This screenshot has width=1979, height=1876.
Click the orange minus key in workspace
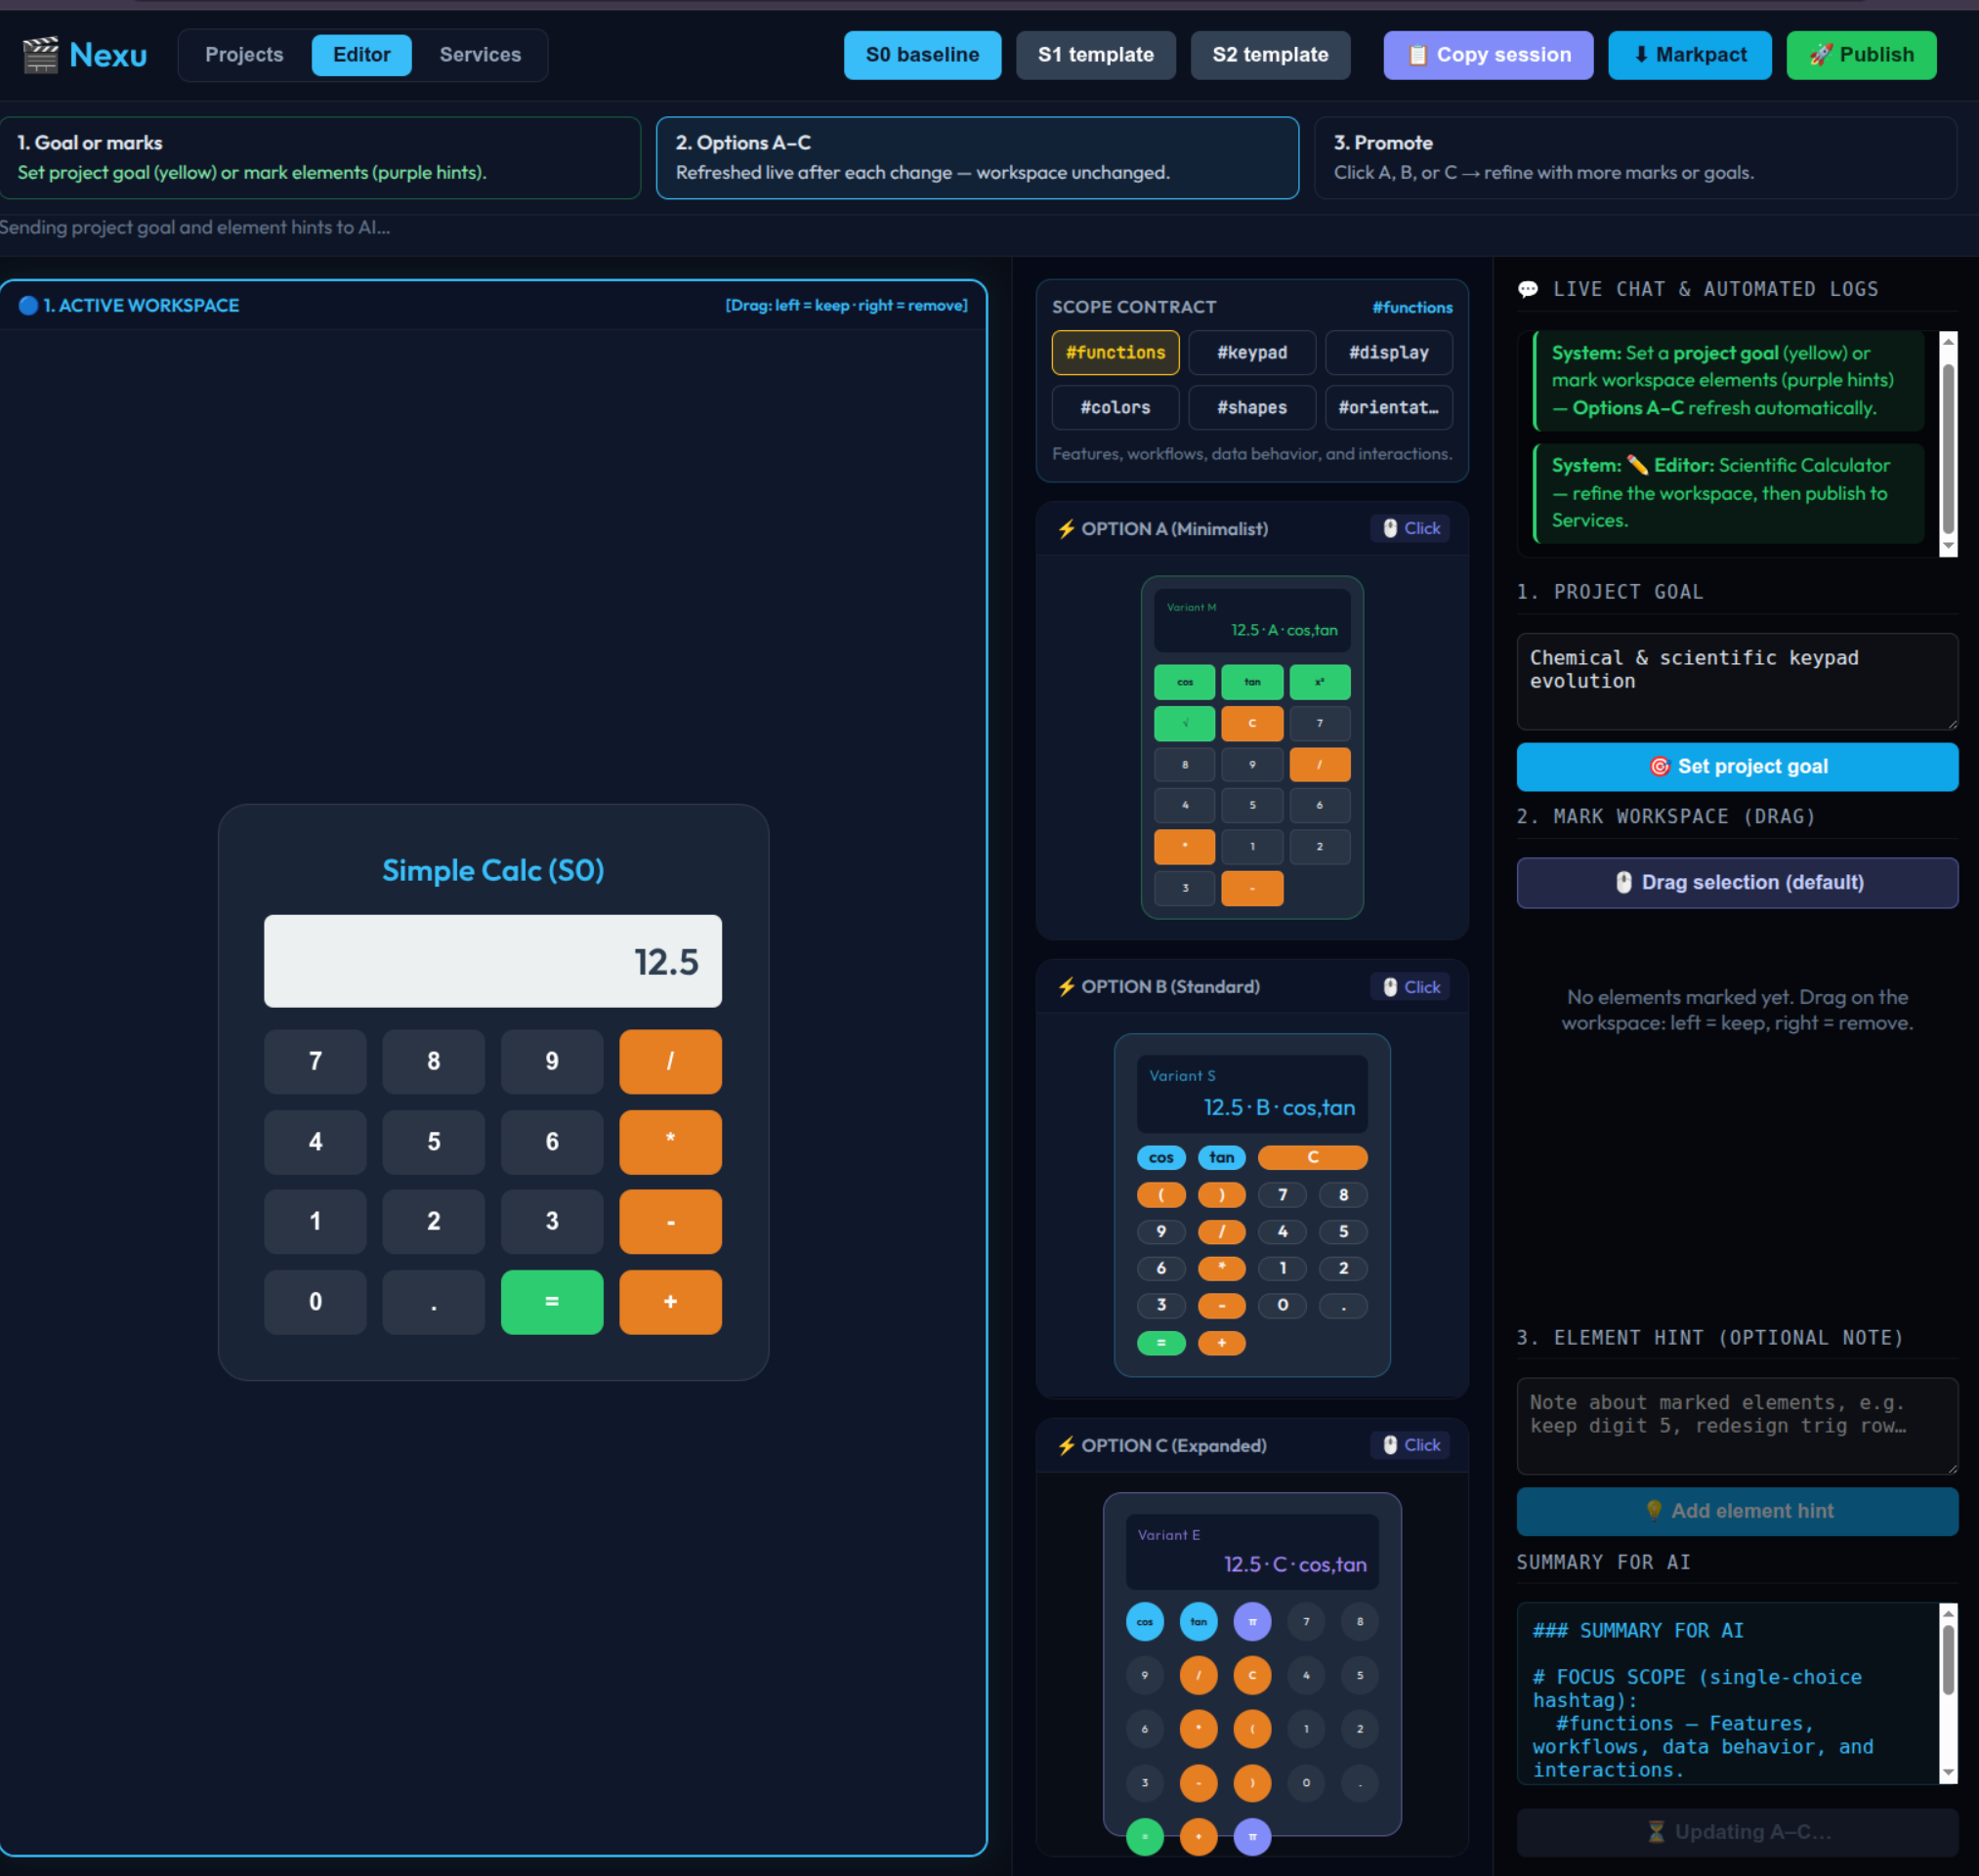670,1221
